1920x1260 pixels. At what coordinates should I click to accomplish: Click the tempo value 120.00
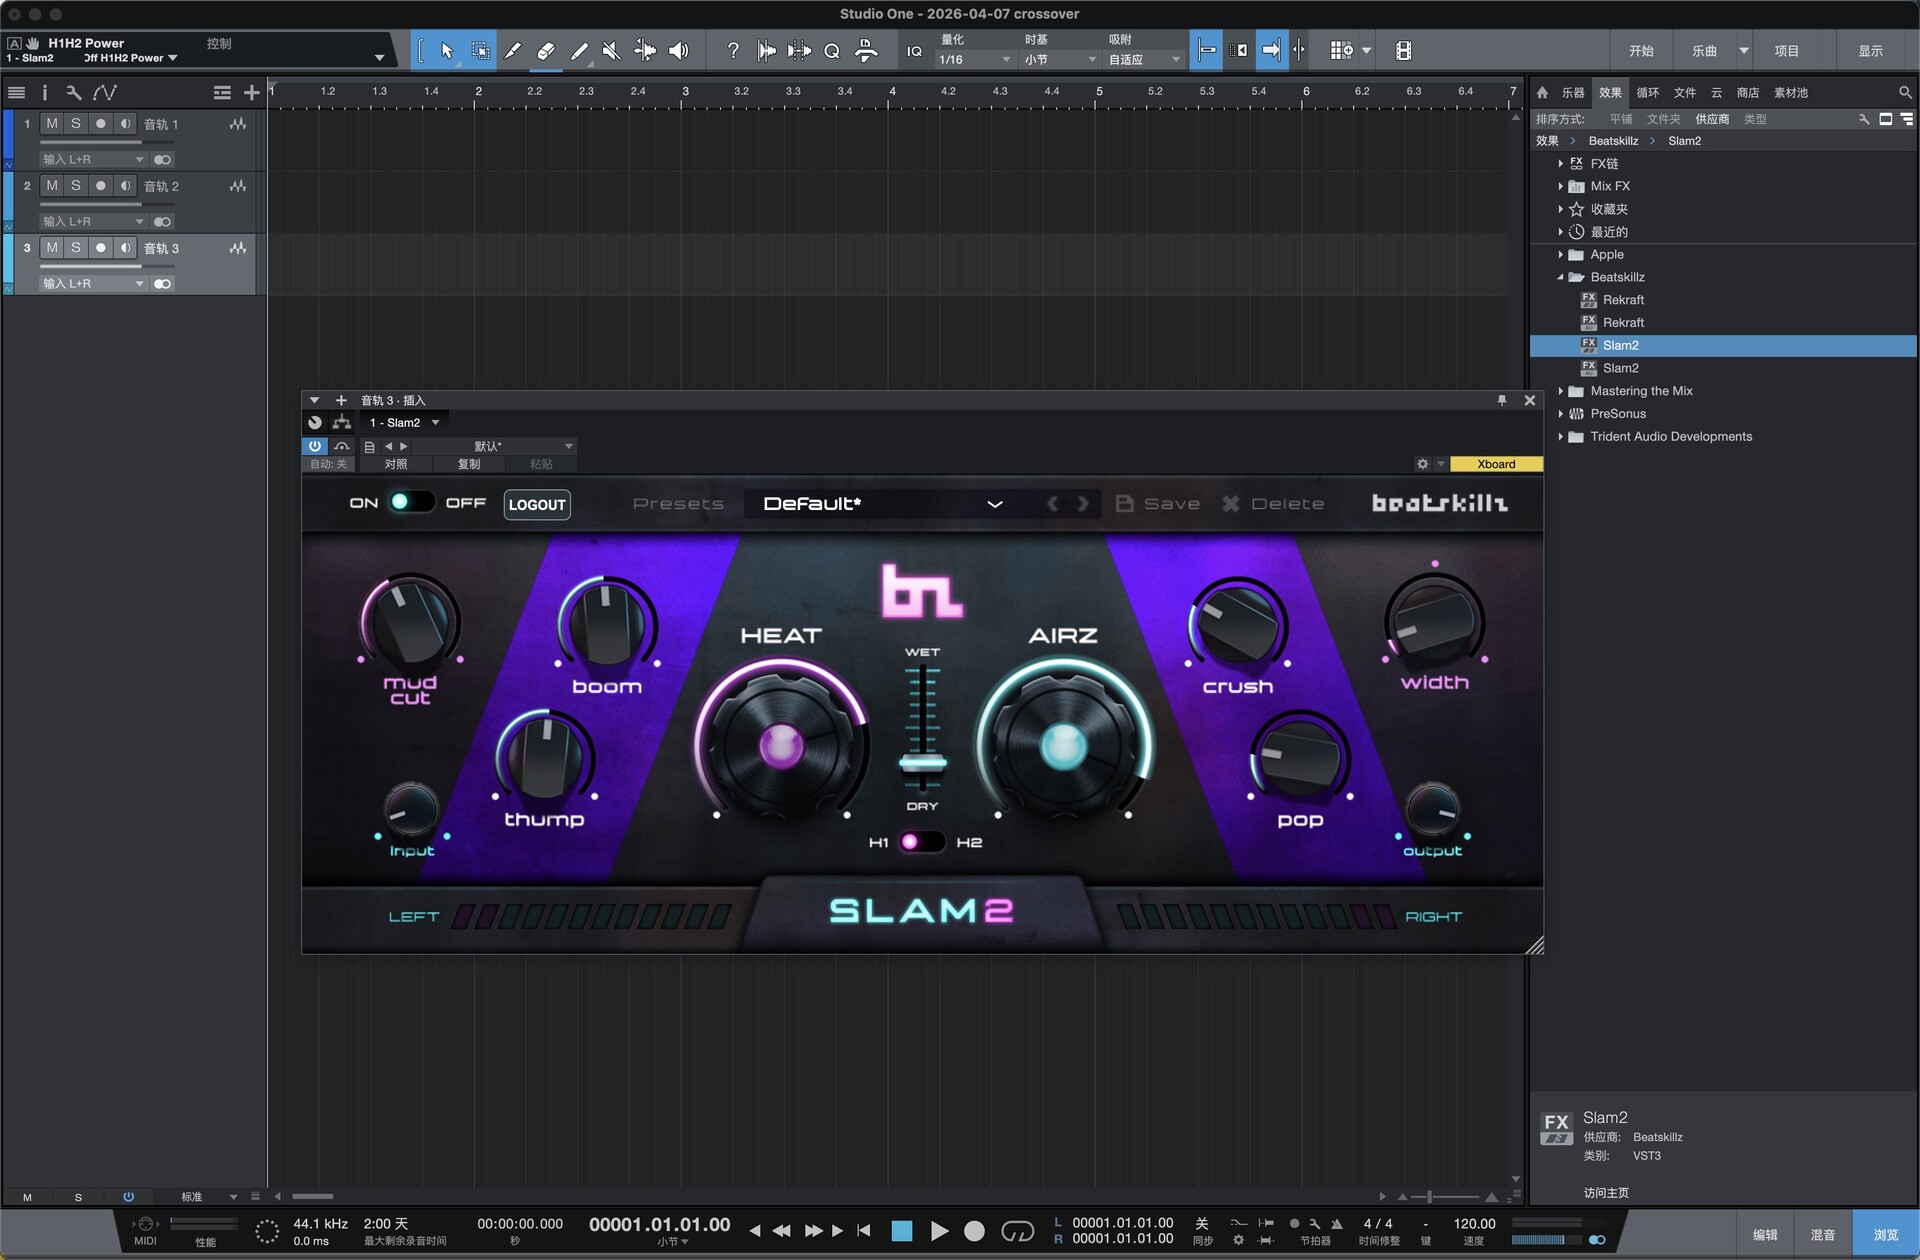1474,1224
